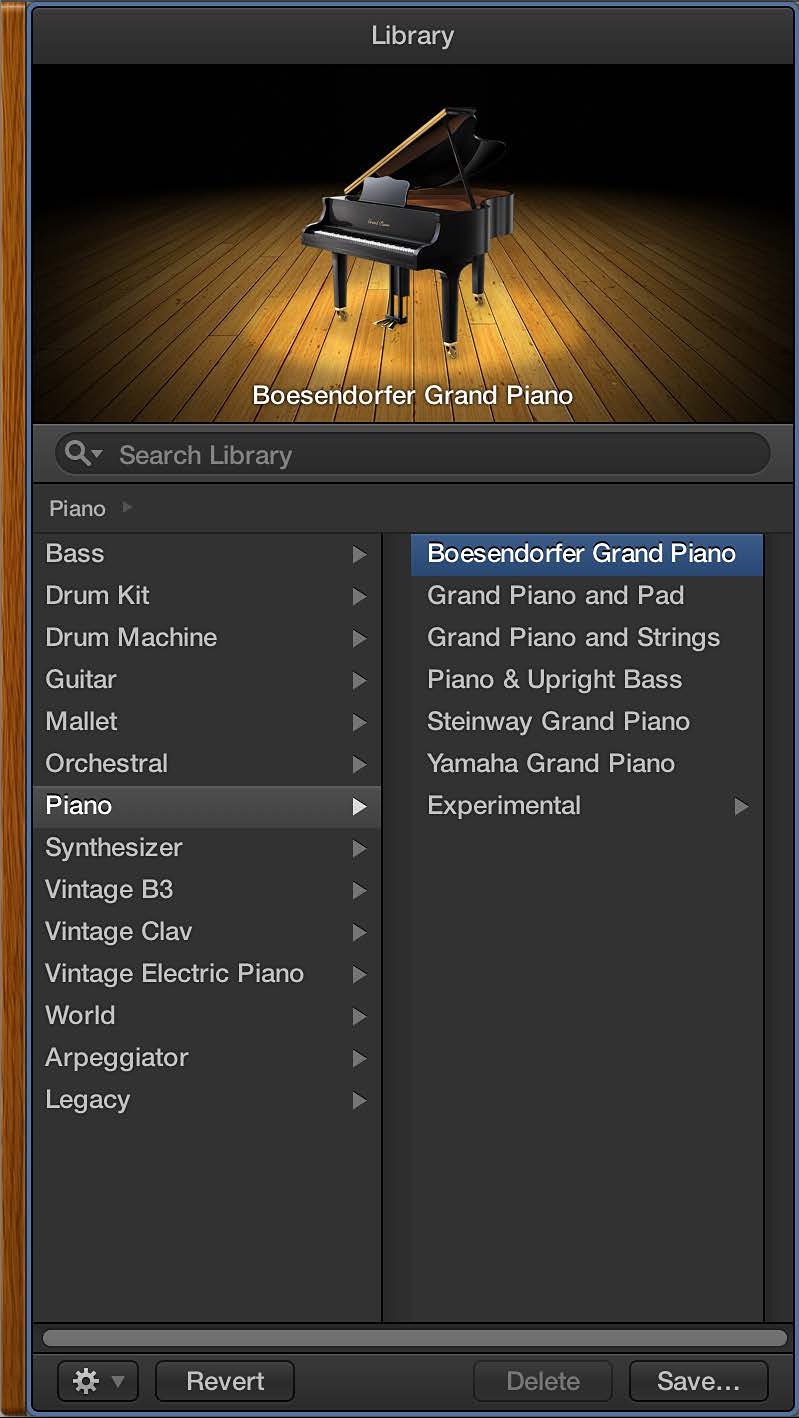Click the Piano breadcrumb path item
The image size is (799, 1418).
coord(77,508)
